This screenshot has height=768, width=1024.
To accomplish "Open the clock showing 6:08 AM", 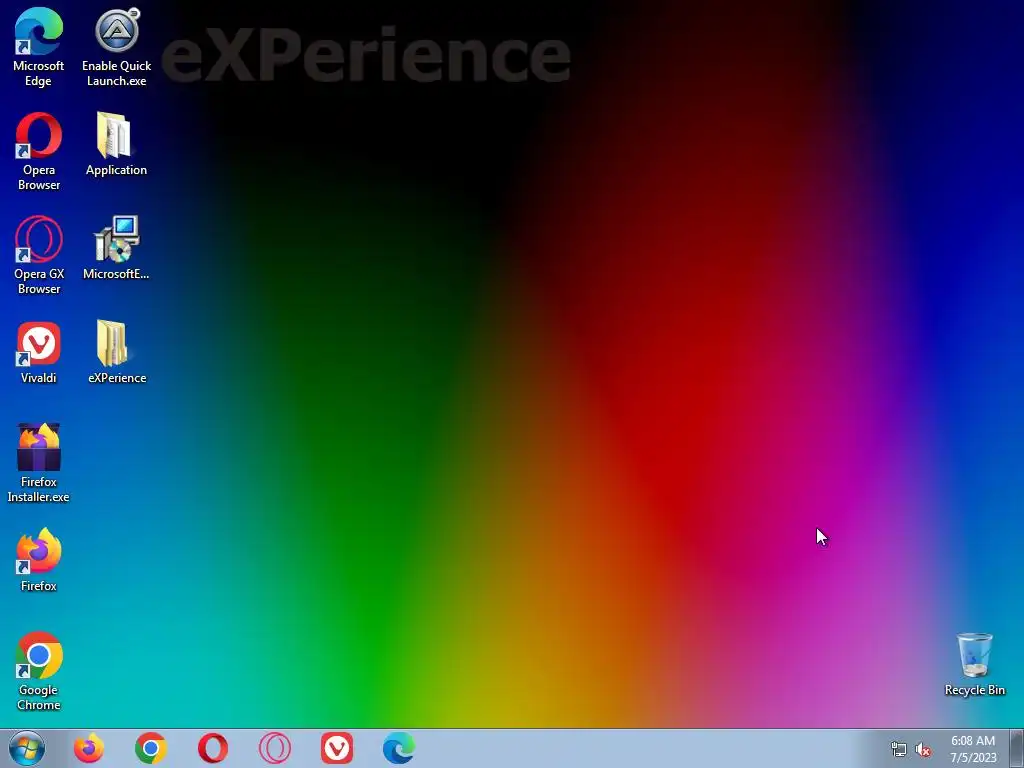I will 973,749.
